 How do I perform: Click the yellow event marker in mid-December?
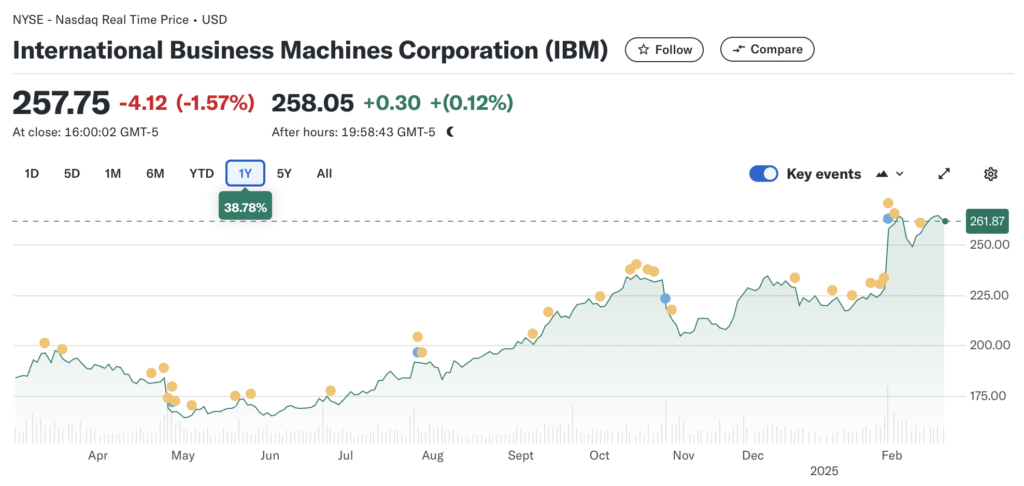tap(795, 278)
